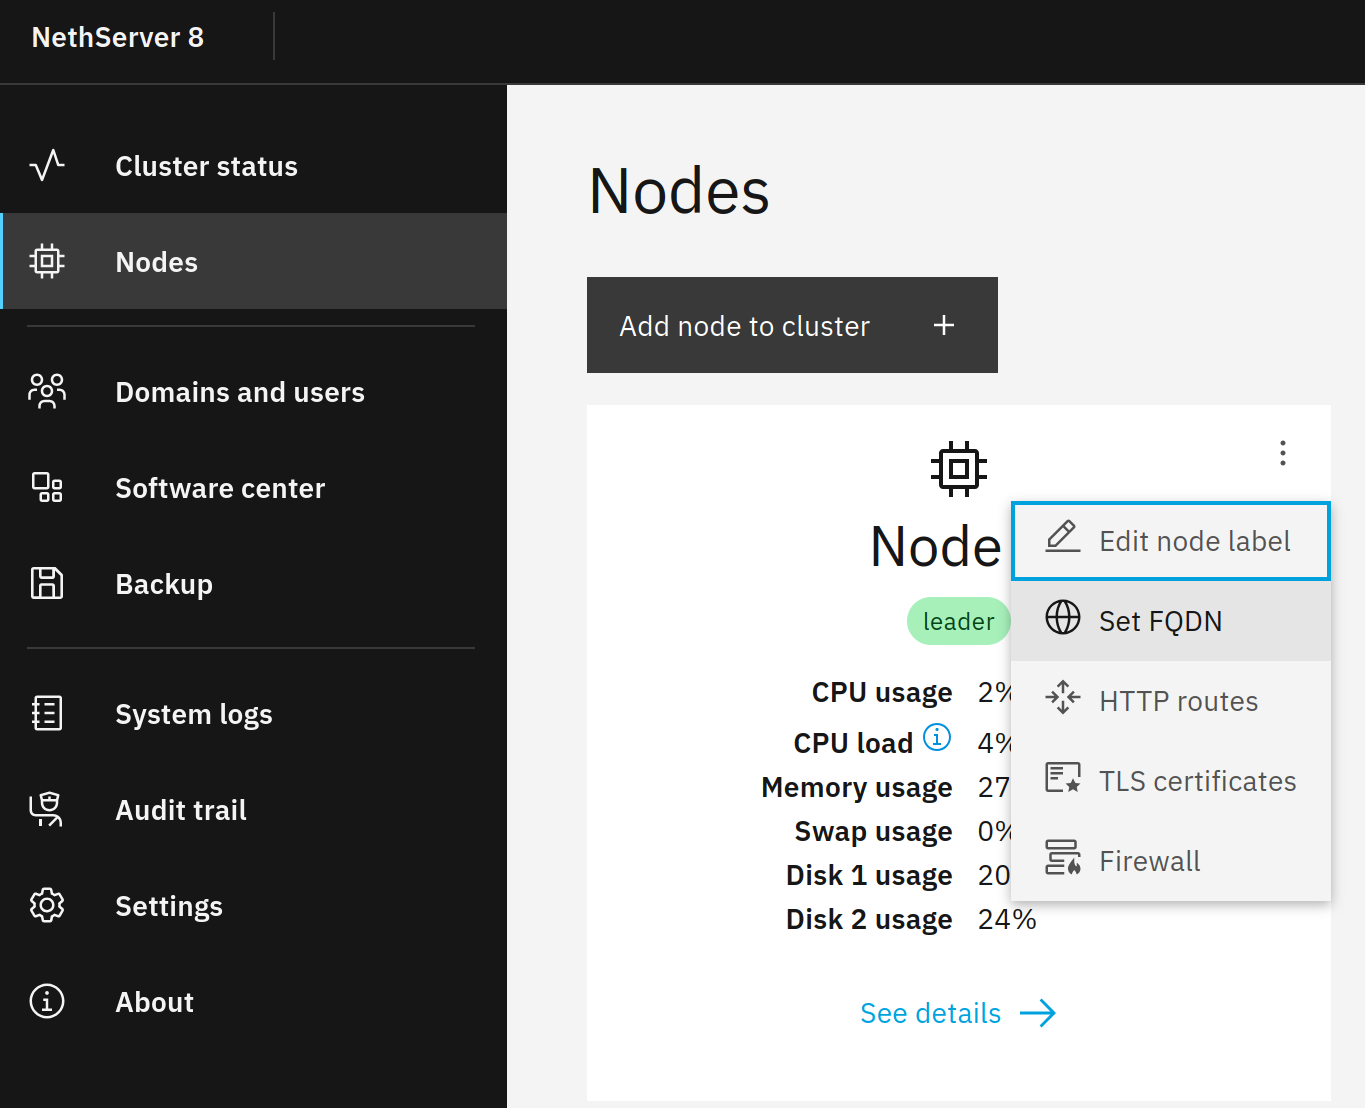Click Add node to cluster button
Image resolution: width=1365 pixels, height=1108 pixels.
pos(792,325)
